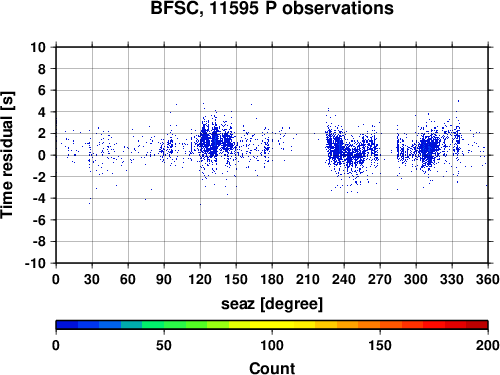This screenshot has height=375, width=500.
Task: Click the x-axis tick label 270
Action: tap(380, 279)
